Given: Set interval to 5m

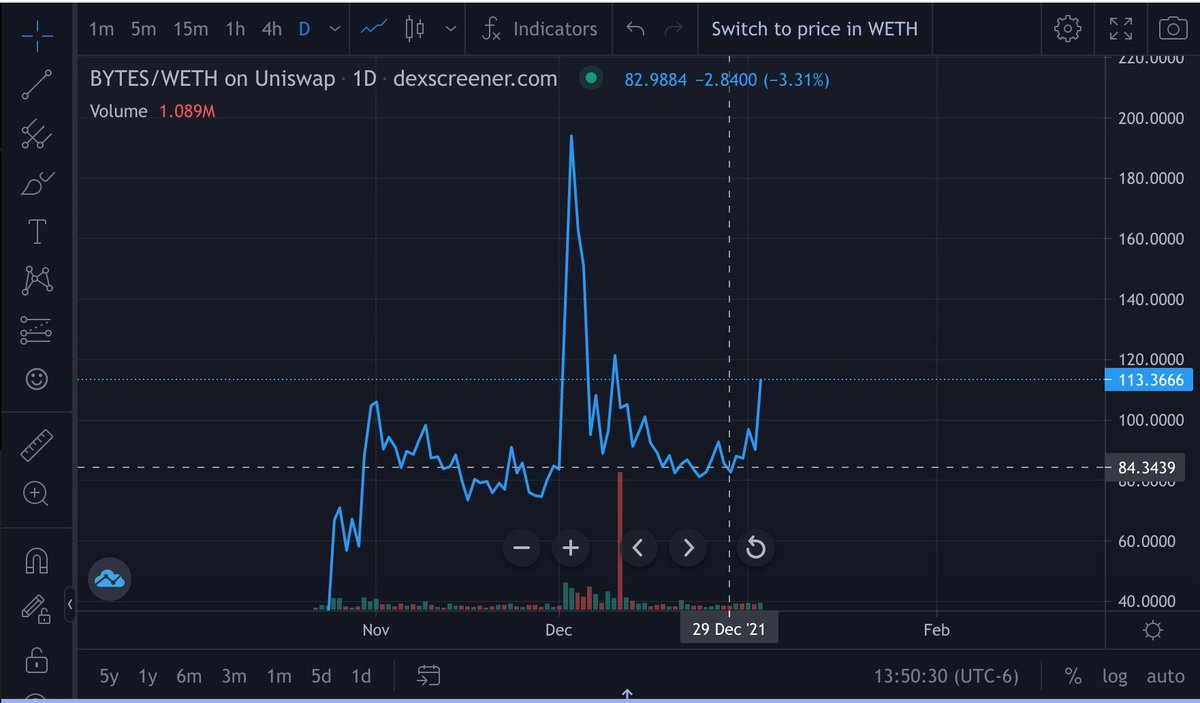Looking at the screenshot, I should [x=144, y=29].
